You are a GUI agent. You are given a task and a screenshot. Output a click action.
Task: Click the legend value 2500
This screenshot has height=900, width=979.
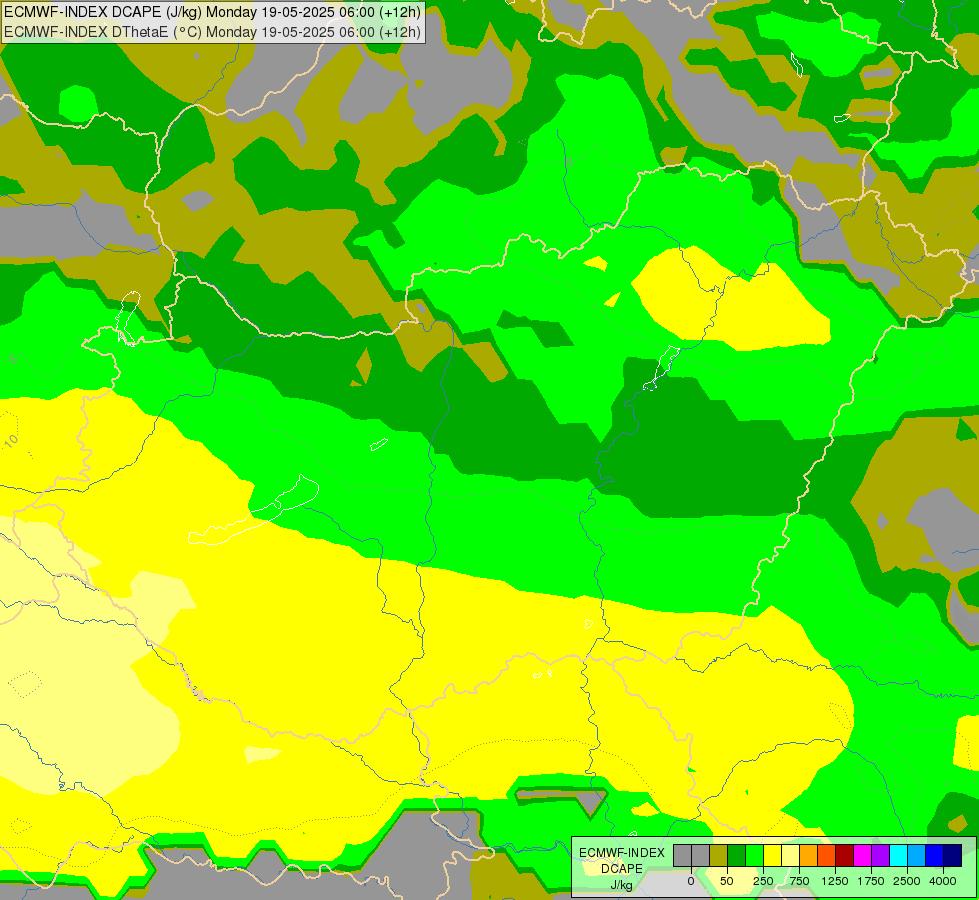click(907, 881)
